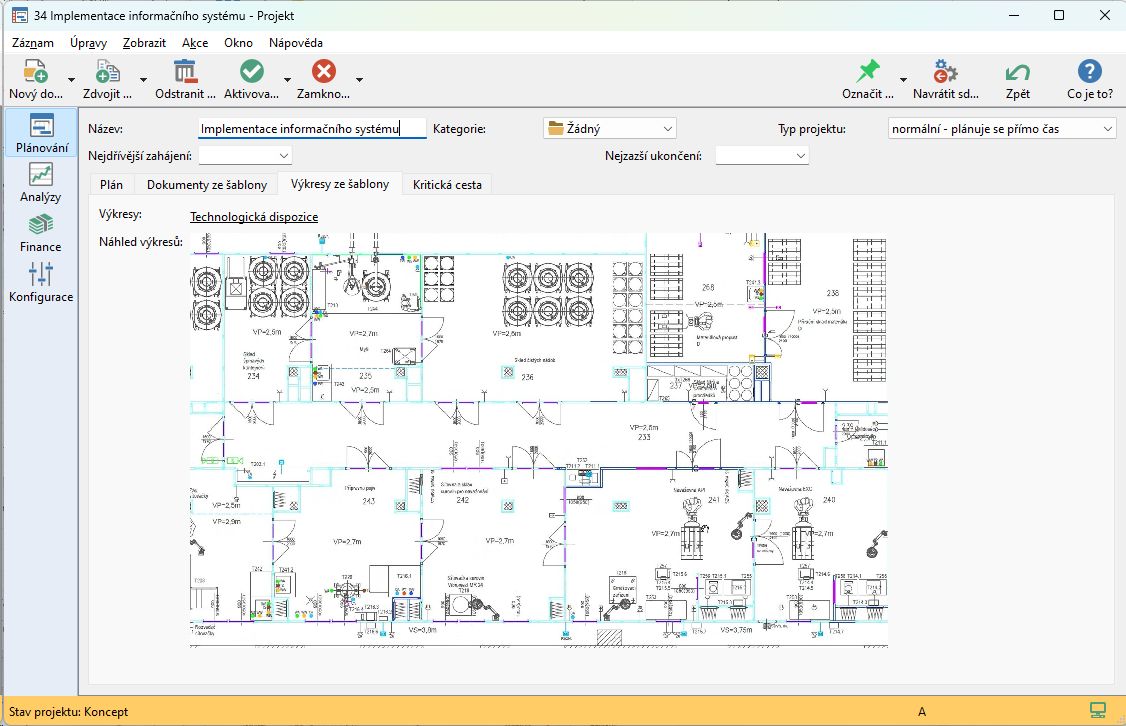Switch to the Kritická cesta tab
The height and width of the screenshot is (726, 1126).
447,184
